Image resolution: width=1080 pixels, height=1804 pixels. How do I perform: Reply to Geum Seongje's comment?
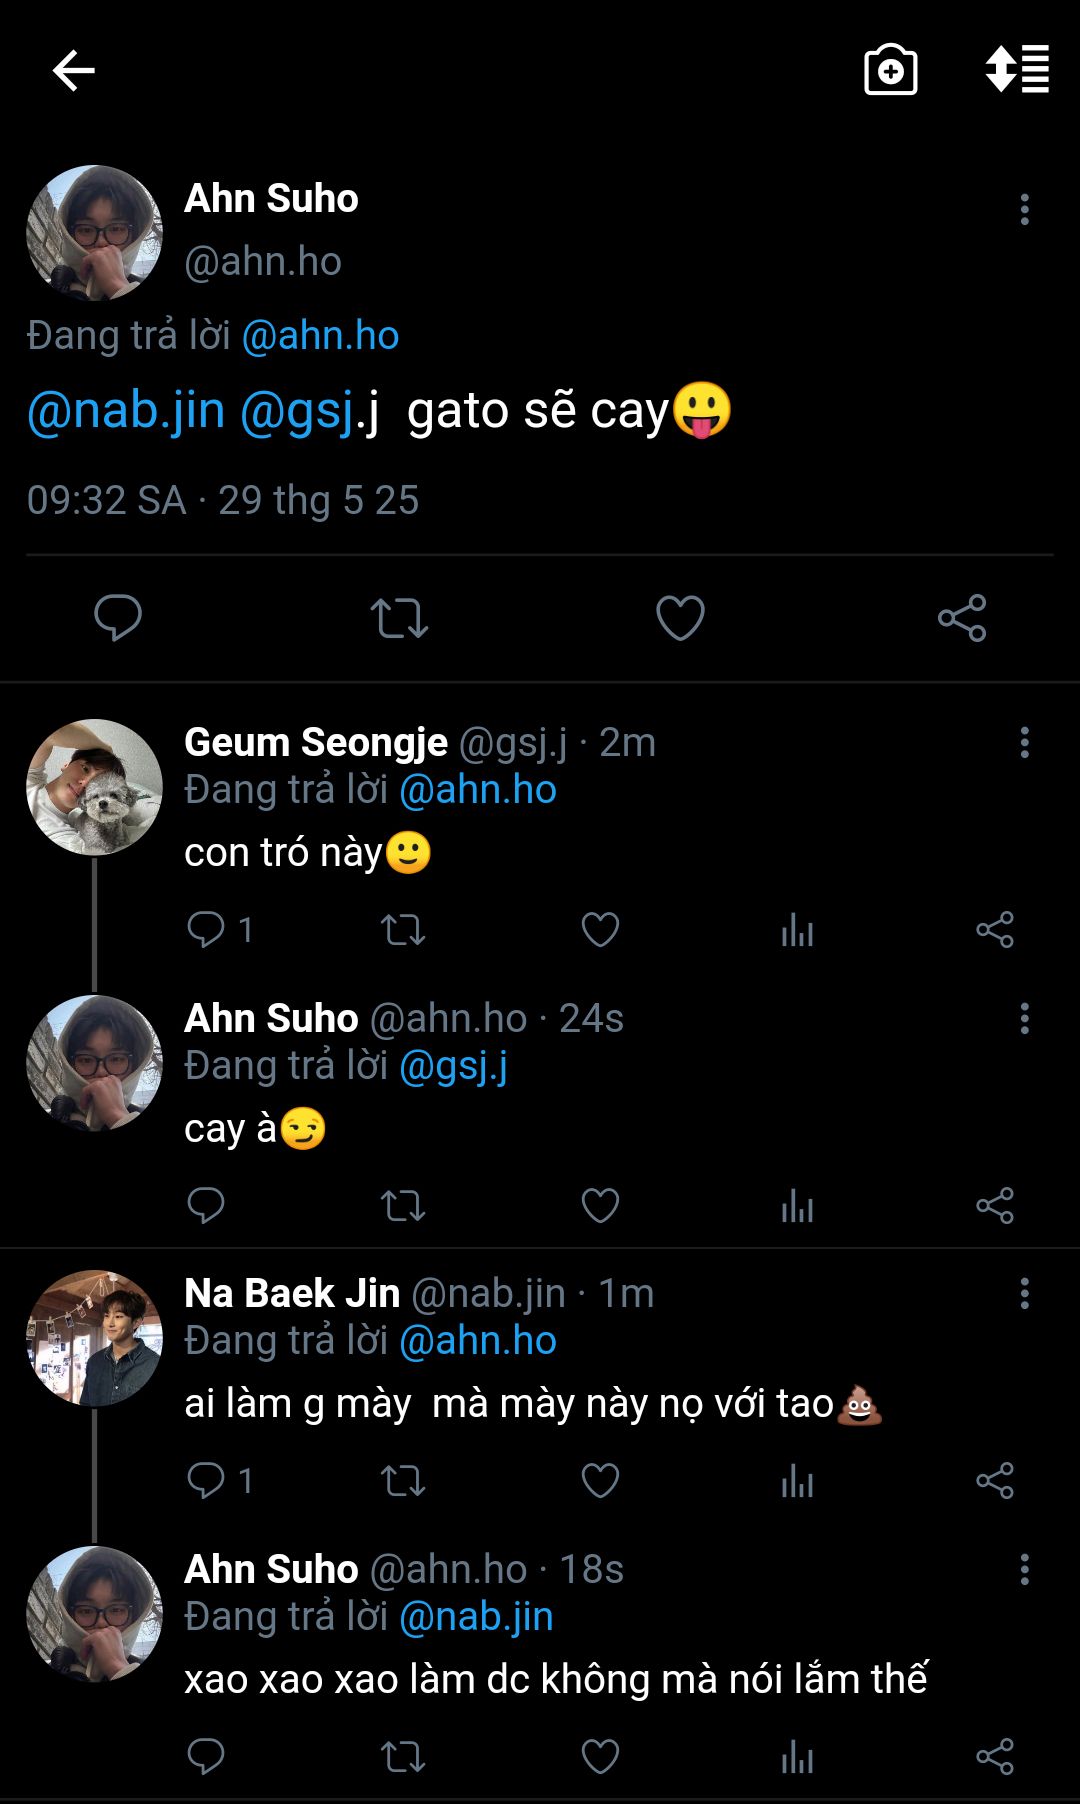point(206,930)
